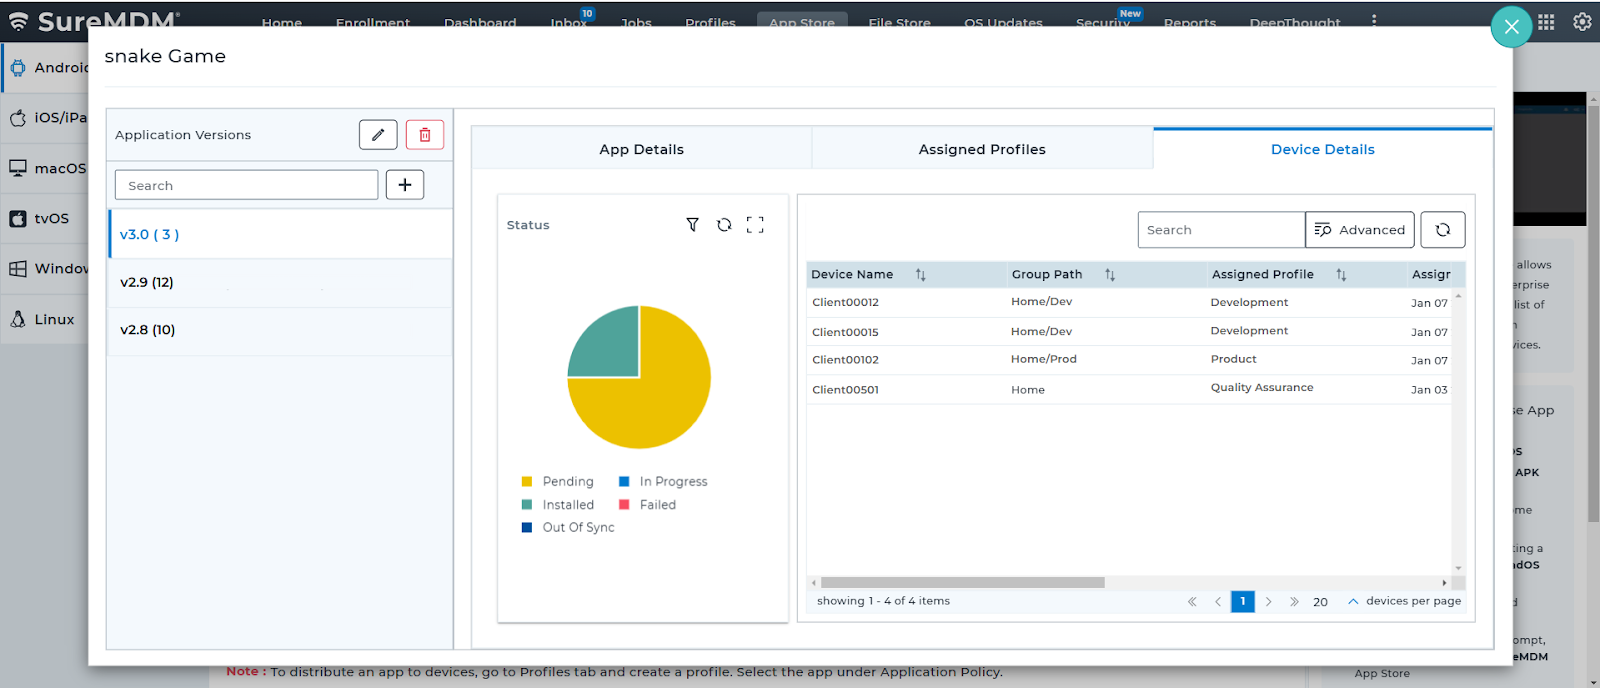The width and height of the screenshot is (1600, 688).
Task: Refresh the device details table
Action: (1443, 230)
